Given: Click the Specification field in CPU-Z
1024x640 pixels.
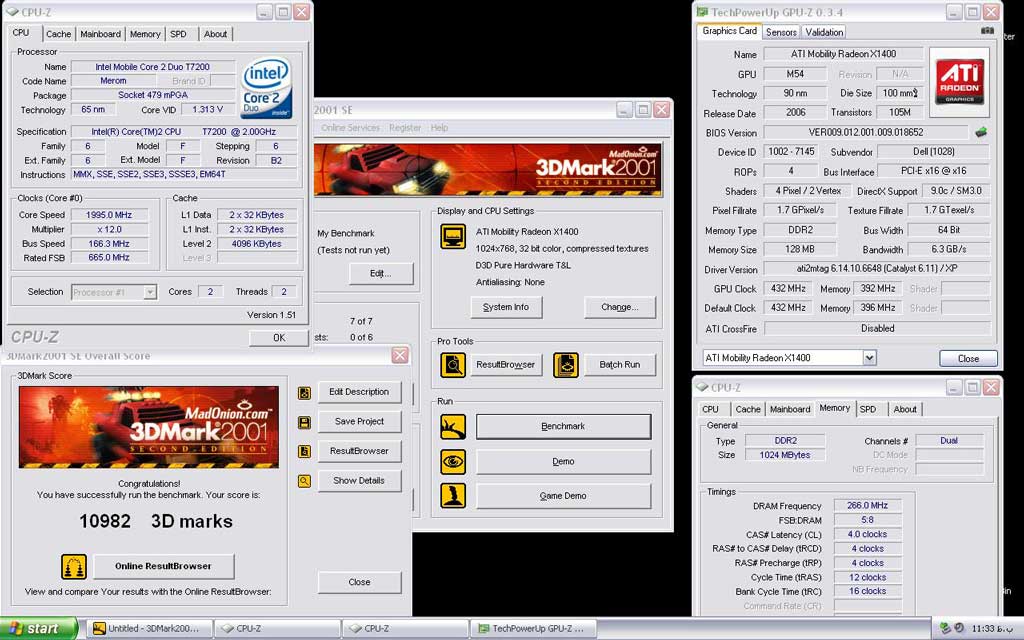Looking at the screenshot, I should click(x=184, y=132).
